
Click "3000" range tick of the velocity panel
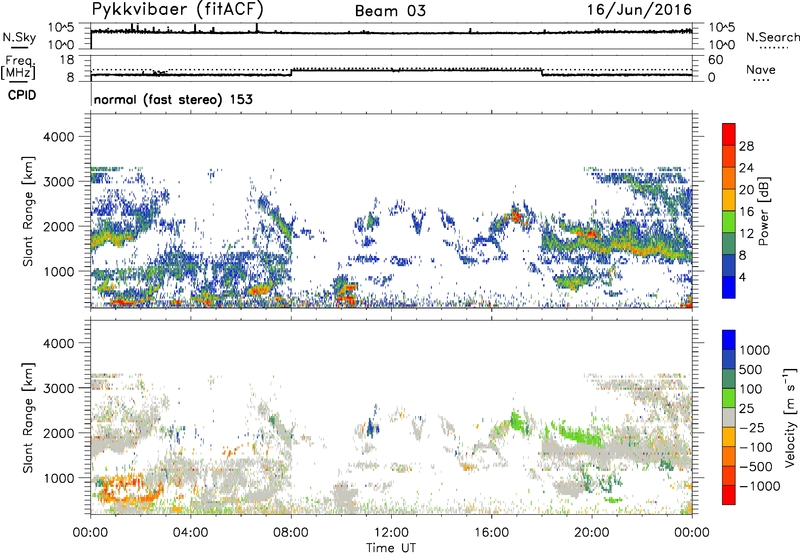58,388
